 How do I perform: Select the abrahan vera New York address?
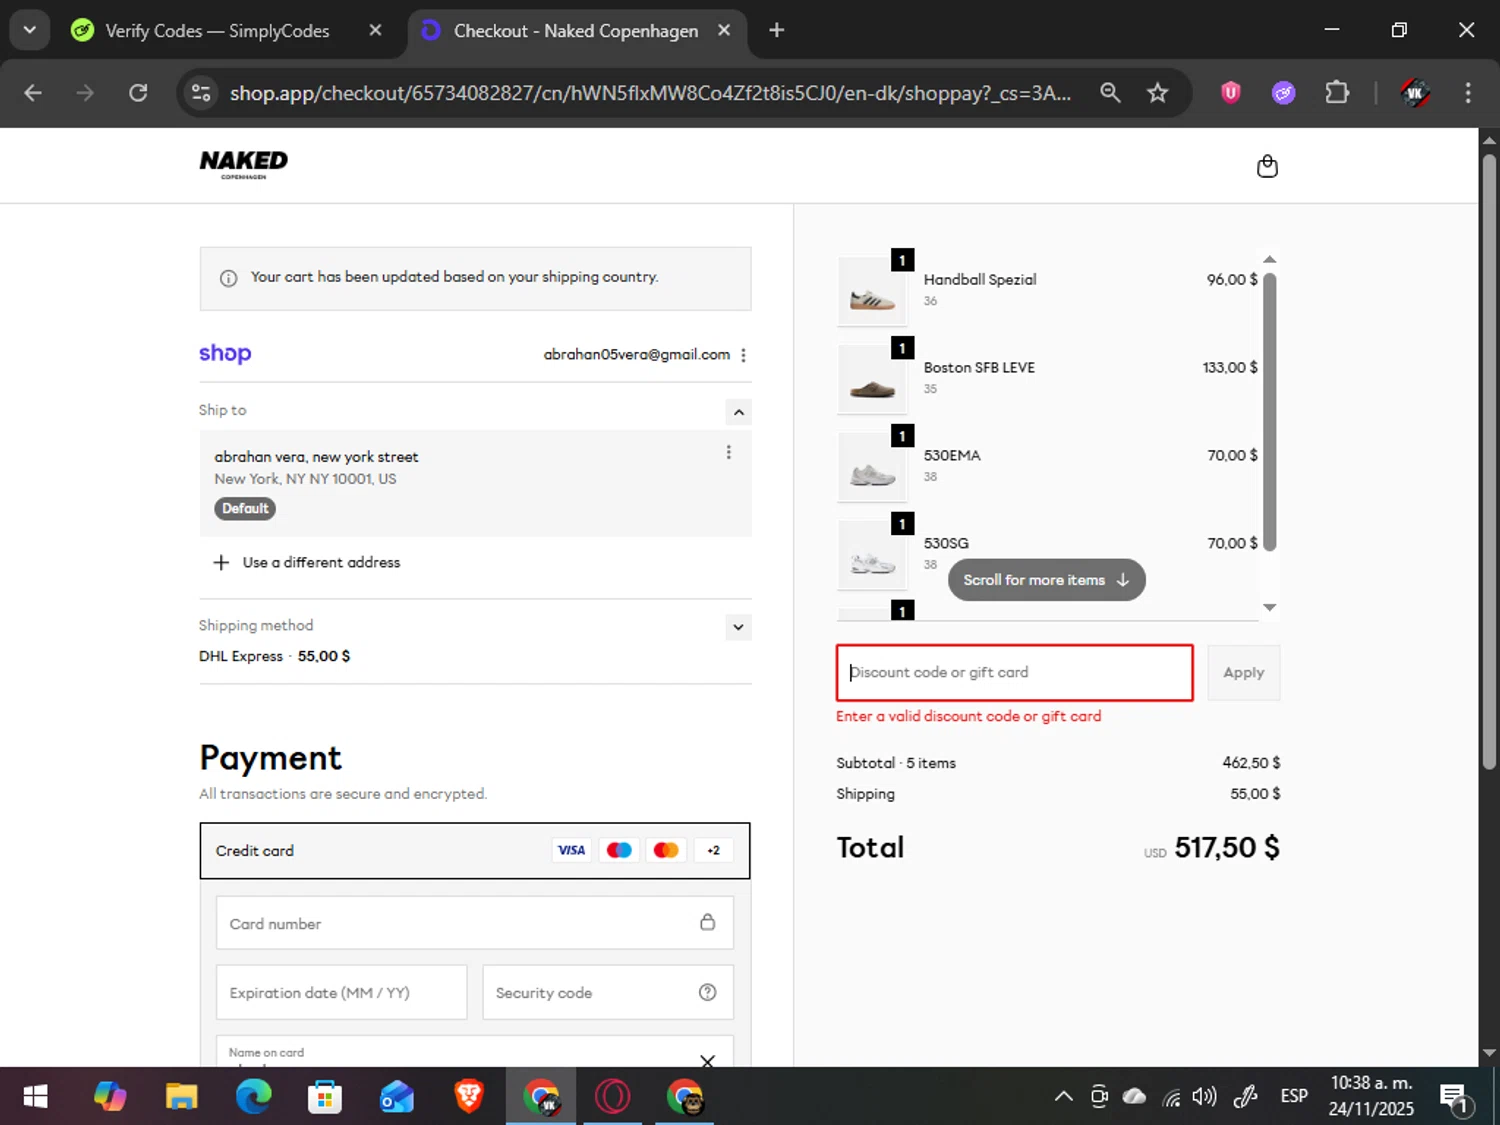pyautogui.click(x=475, y=484)
